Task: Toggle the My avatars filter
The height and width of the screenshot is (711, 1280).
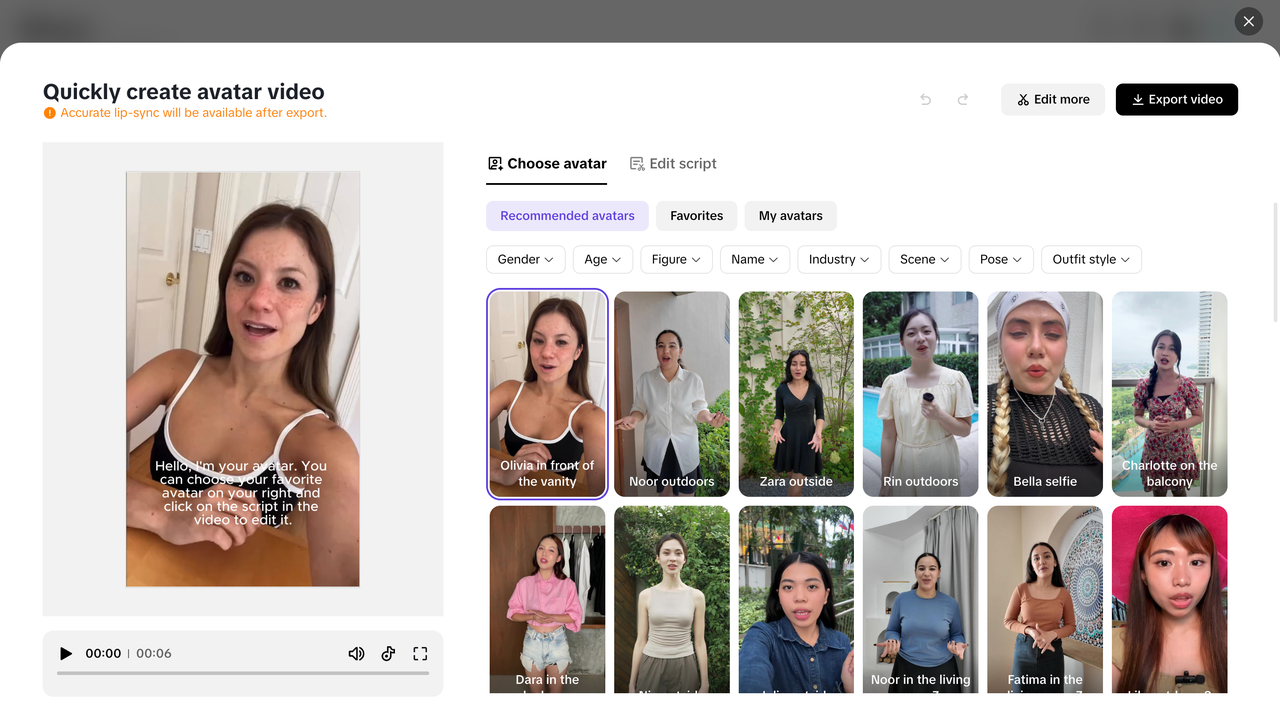Action: coord(790,215)
